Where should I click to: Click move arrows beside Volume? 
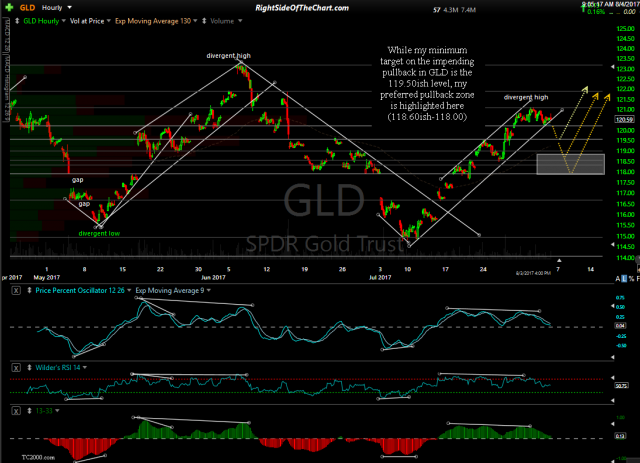click(x=204, y=21)
